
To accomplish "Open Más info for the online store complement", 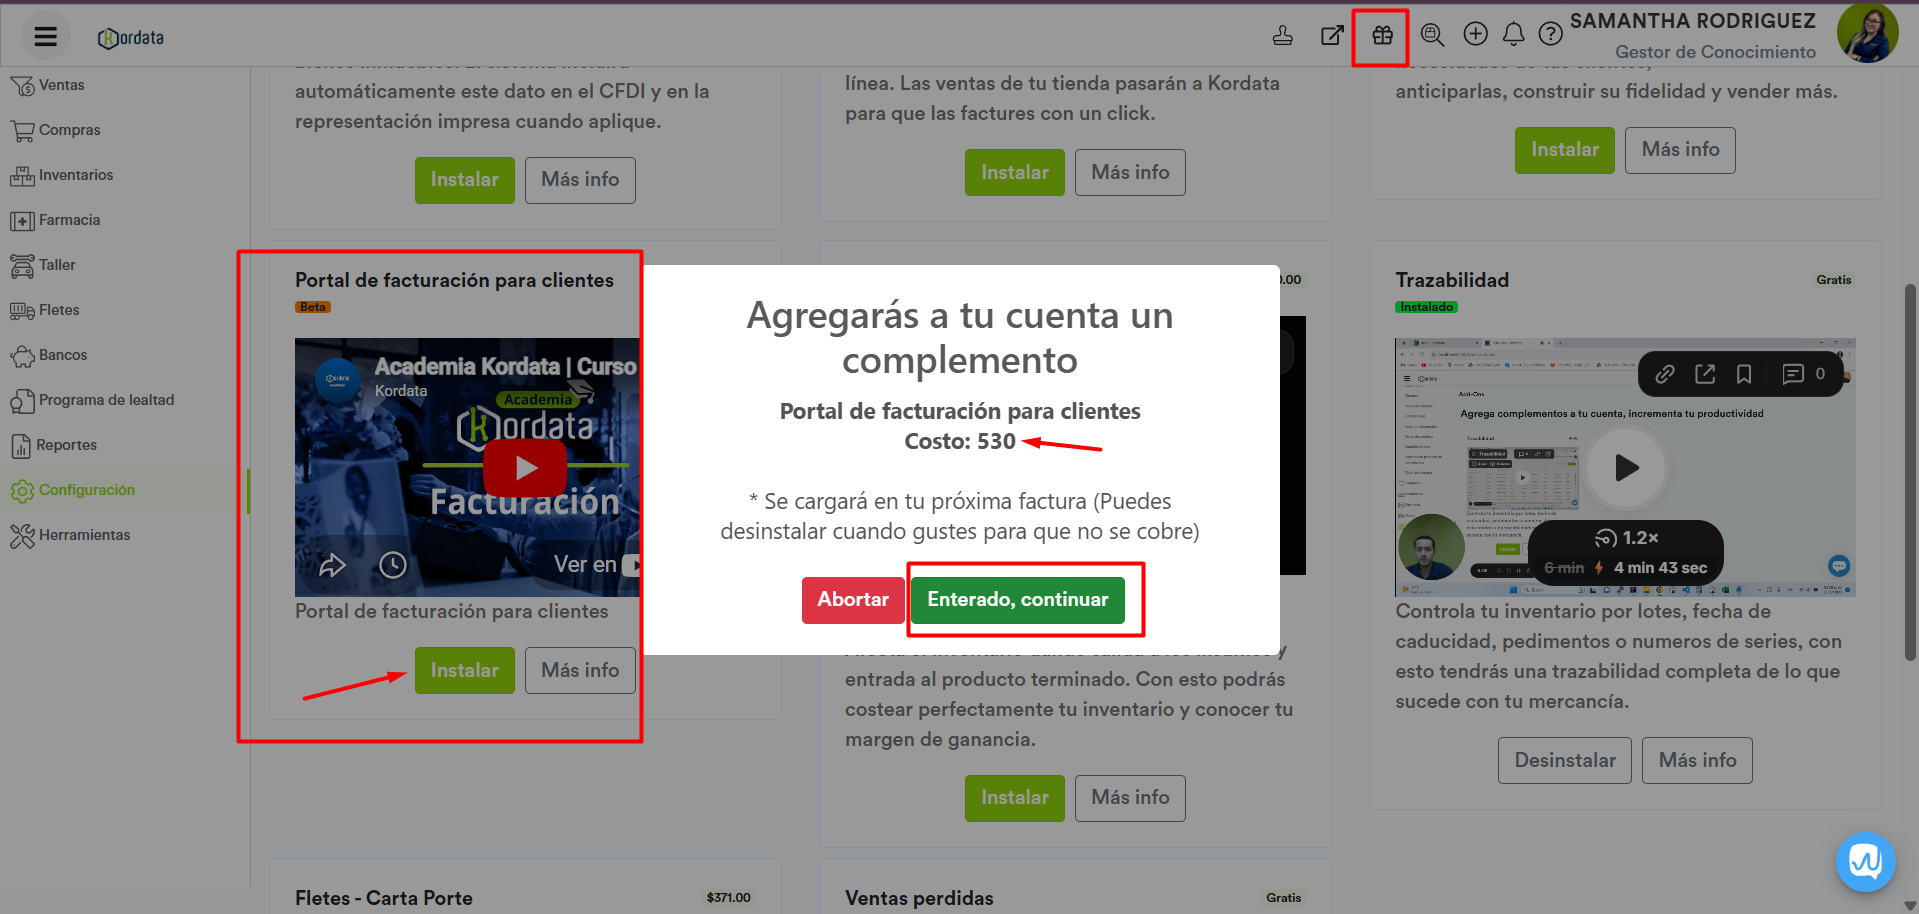I will [x=1130, y=173].
